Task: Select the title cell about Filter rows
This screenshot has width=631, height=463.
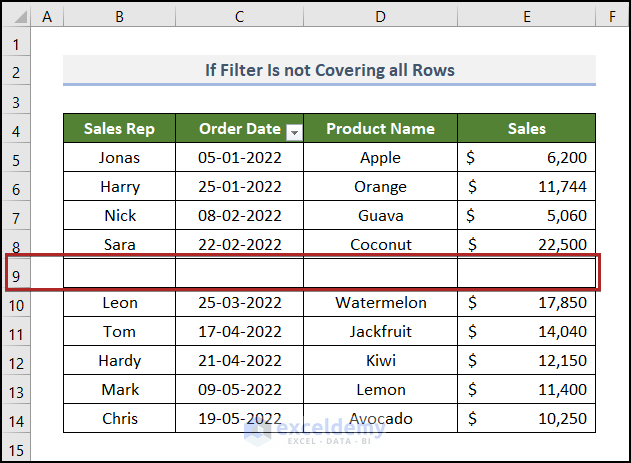Action: pos(329,70)
